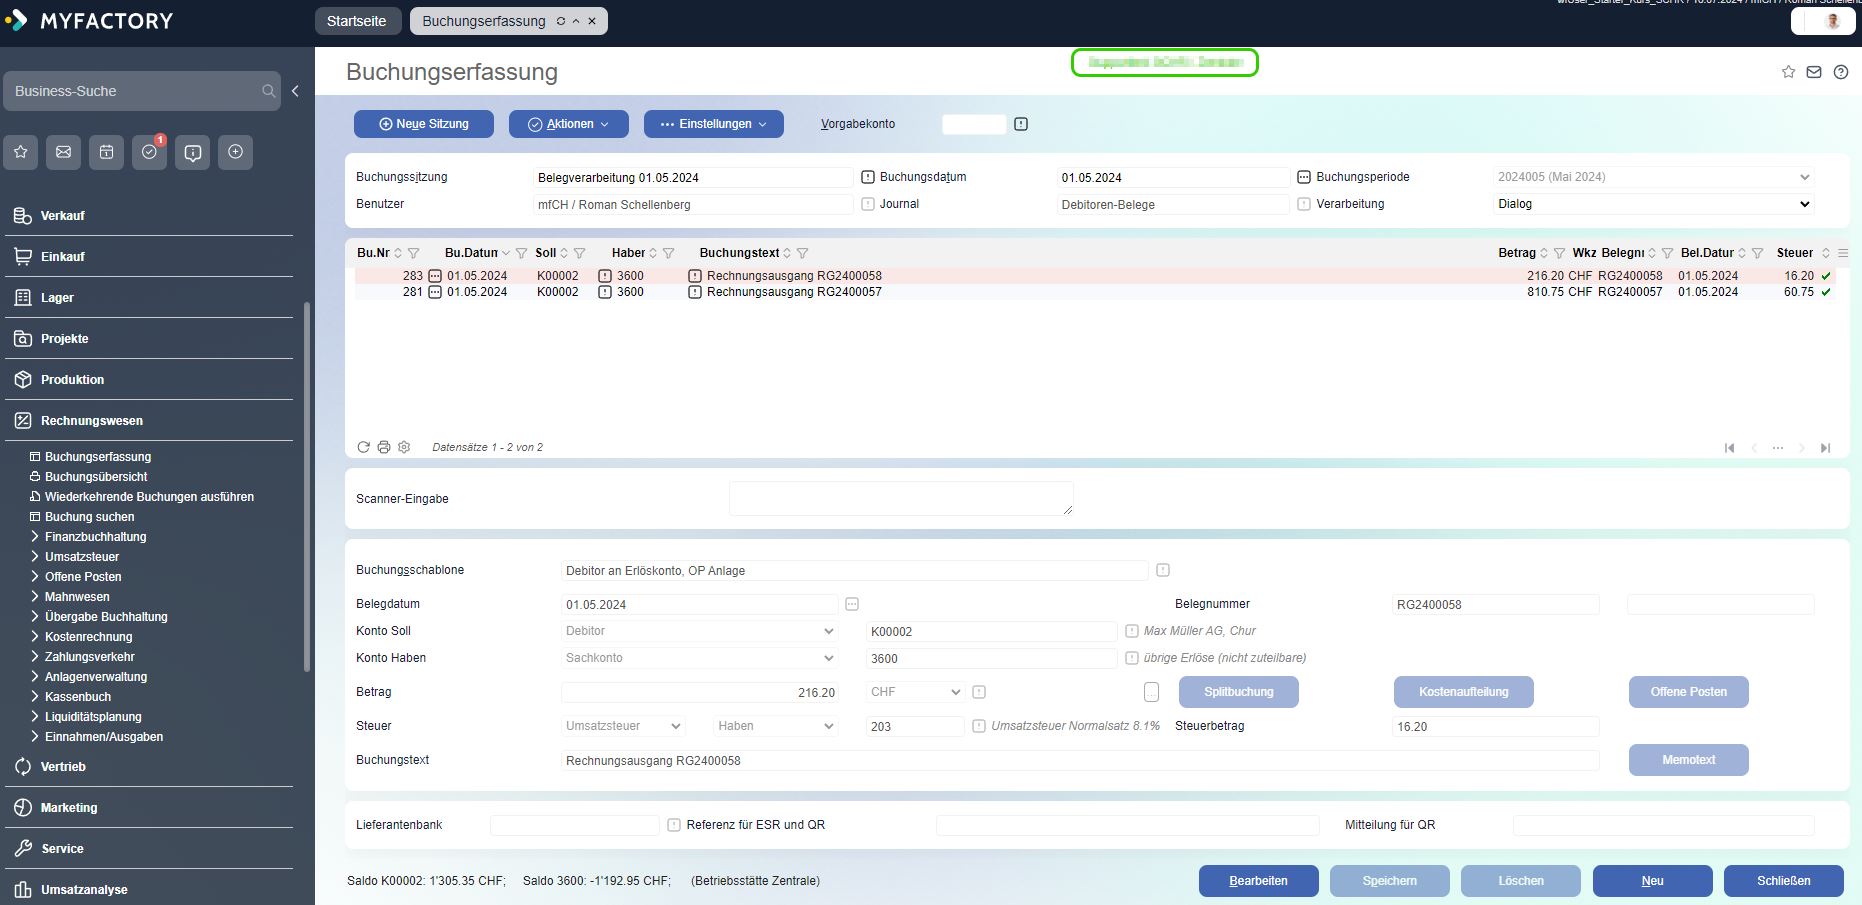Open the help icon at top right
Screen dimensions: 1862x905
click(x=1841, y=72)
